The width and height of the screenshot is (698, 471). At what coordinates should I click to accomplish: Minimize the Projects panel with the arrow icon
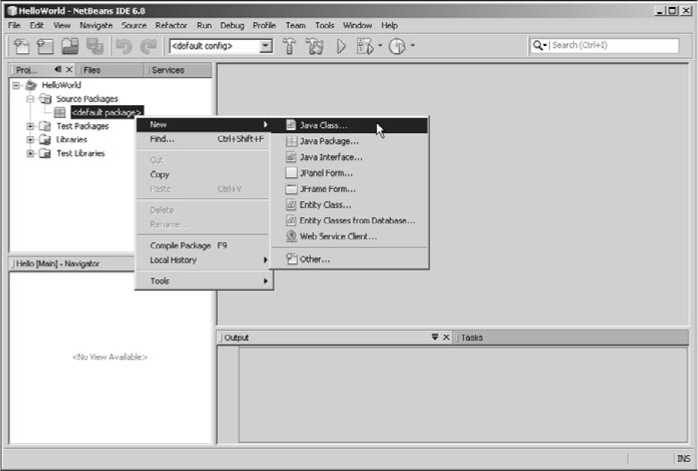point(58,69)
